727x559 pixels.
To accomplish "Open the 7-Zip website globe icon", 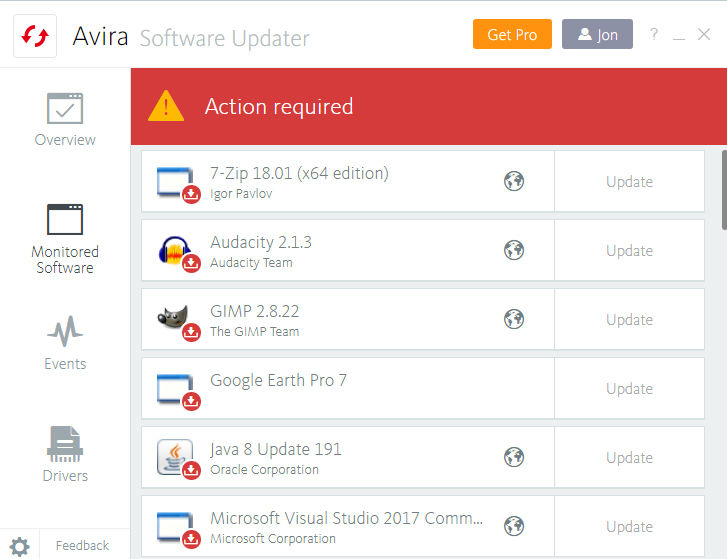I will click(514, 181).
